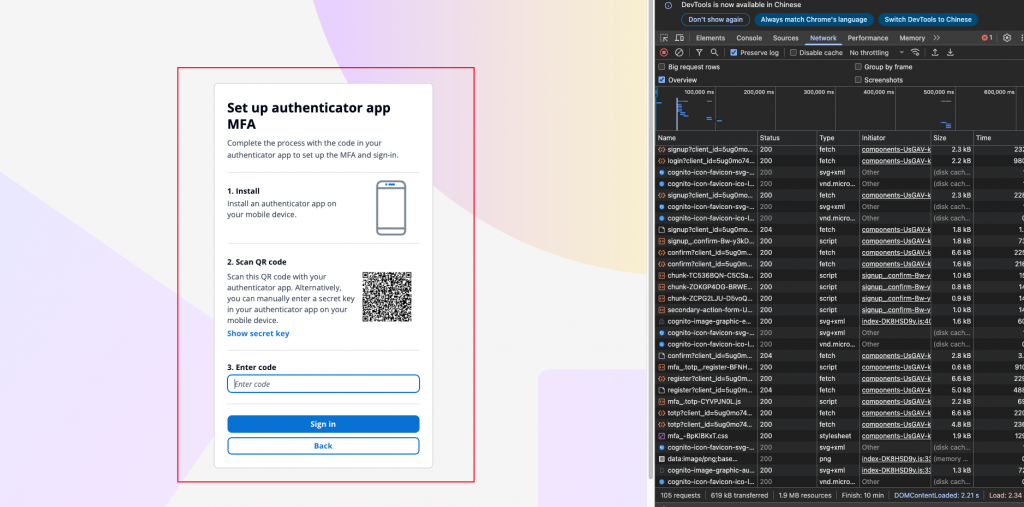Click the Sign in button
Viewport: 1024px width, 507px height.
pyautogui.click(x=323, y=424)
